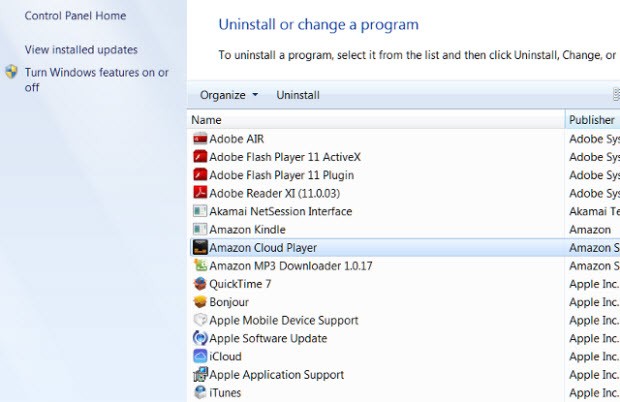Click the Apple Software Update icon
The width and height of the screenshot is (620, 402).
coord(200,338)
